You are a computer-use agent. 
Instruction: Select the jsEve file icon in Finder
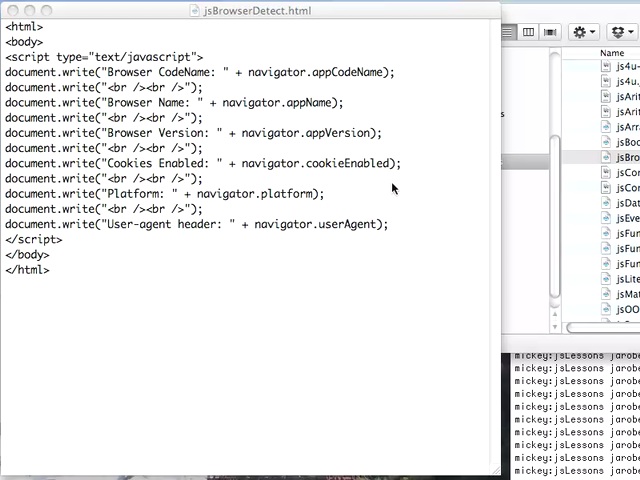point(606,218)
